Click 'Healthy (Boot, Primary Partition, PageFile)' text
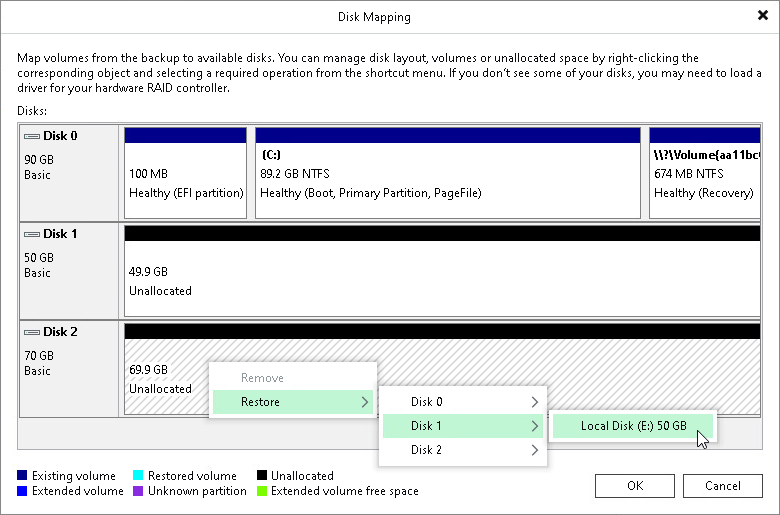The width and height of the screenshot is (780, 515). [371, 193]
